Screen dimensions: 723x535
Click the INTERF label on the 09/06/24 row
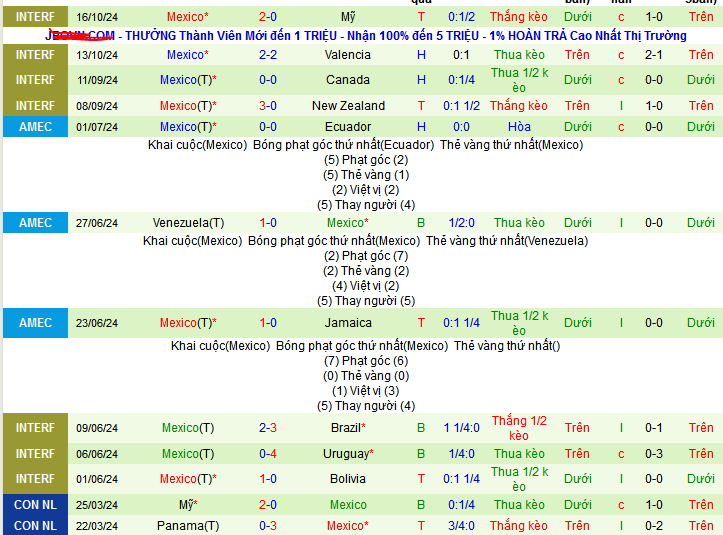[x=35, y=428]
